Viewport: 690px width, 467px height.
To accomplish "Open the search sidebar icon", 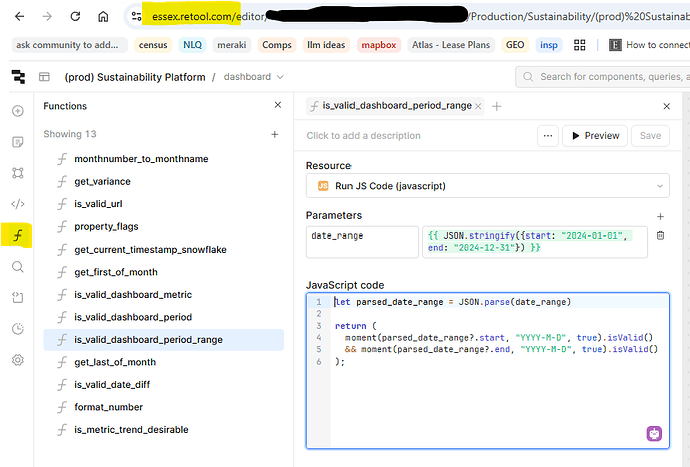I will pyautogui.click(x=18, y=267).
